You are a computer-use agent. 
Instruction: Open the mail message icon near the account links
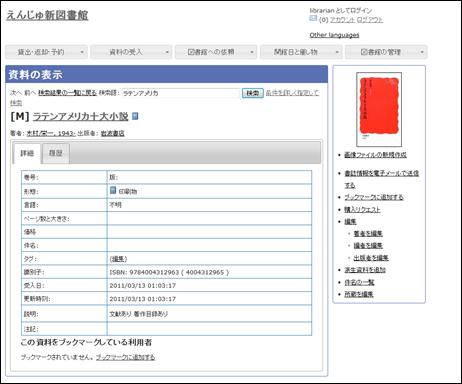click(x=313, y=19)
